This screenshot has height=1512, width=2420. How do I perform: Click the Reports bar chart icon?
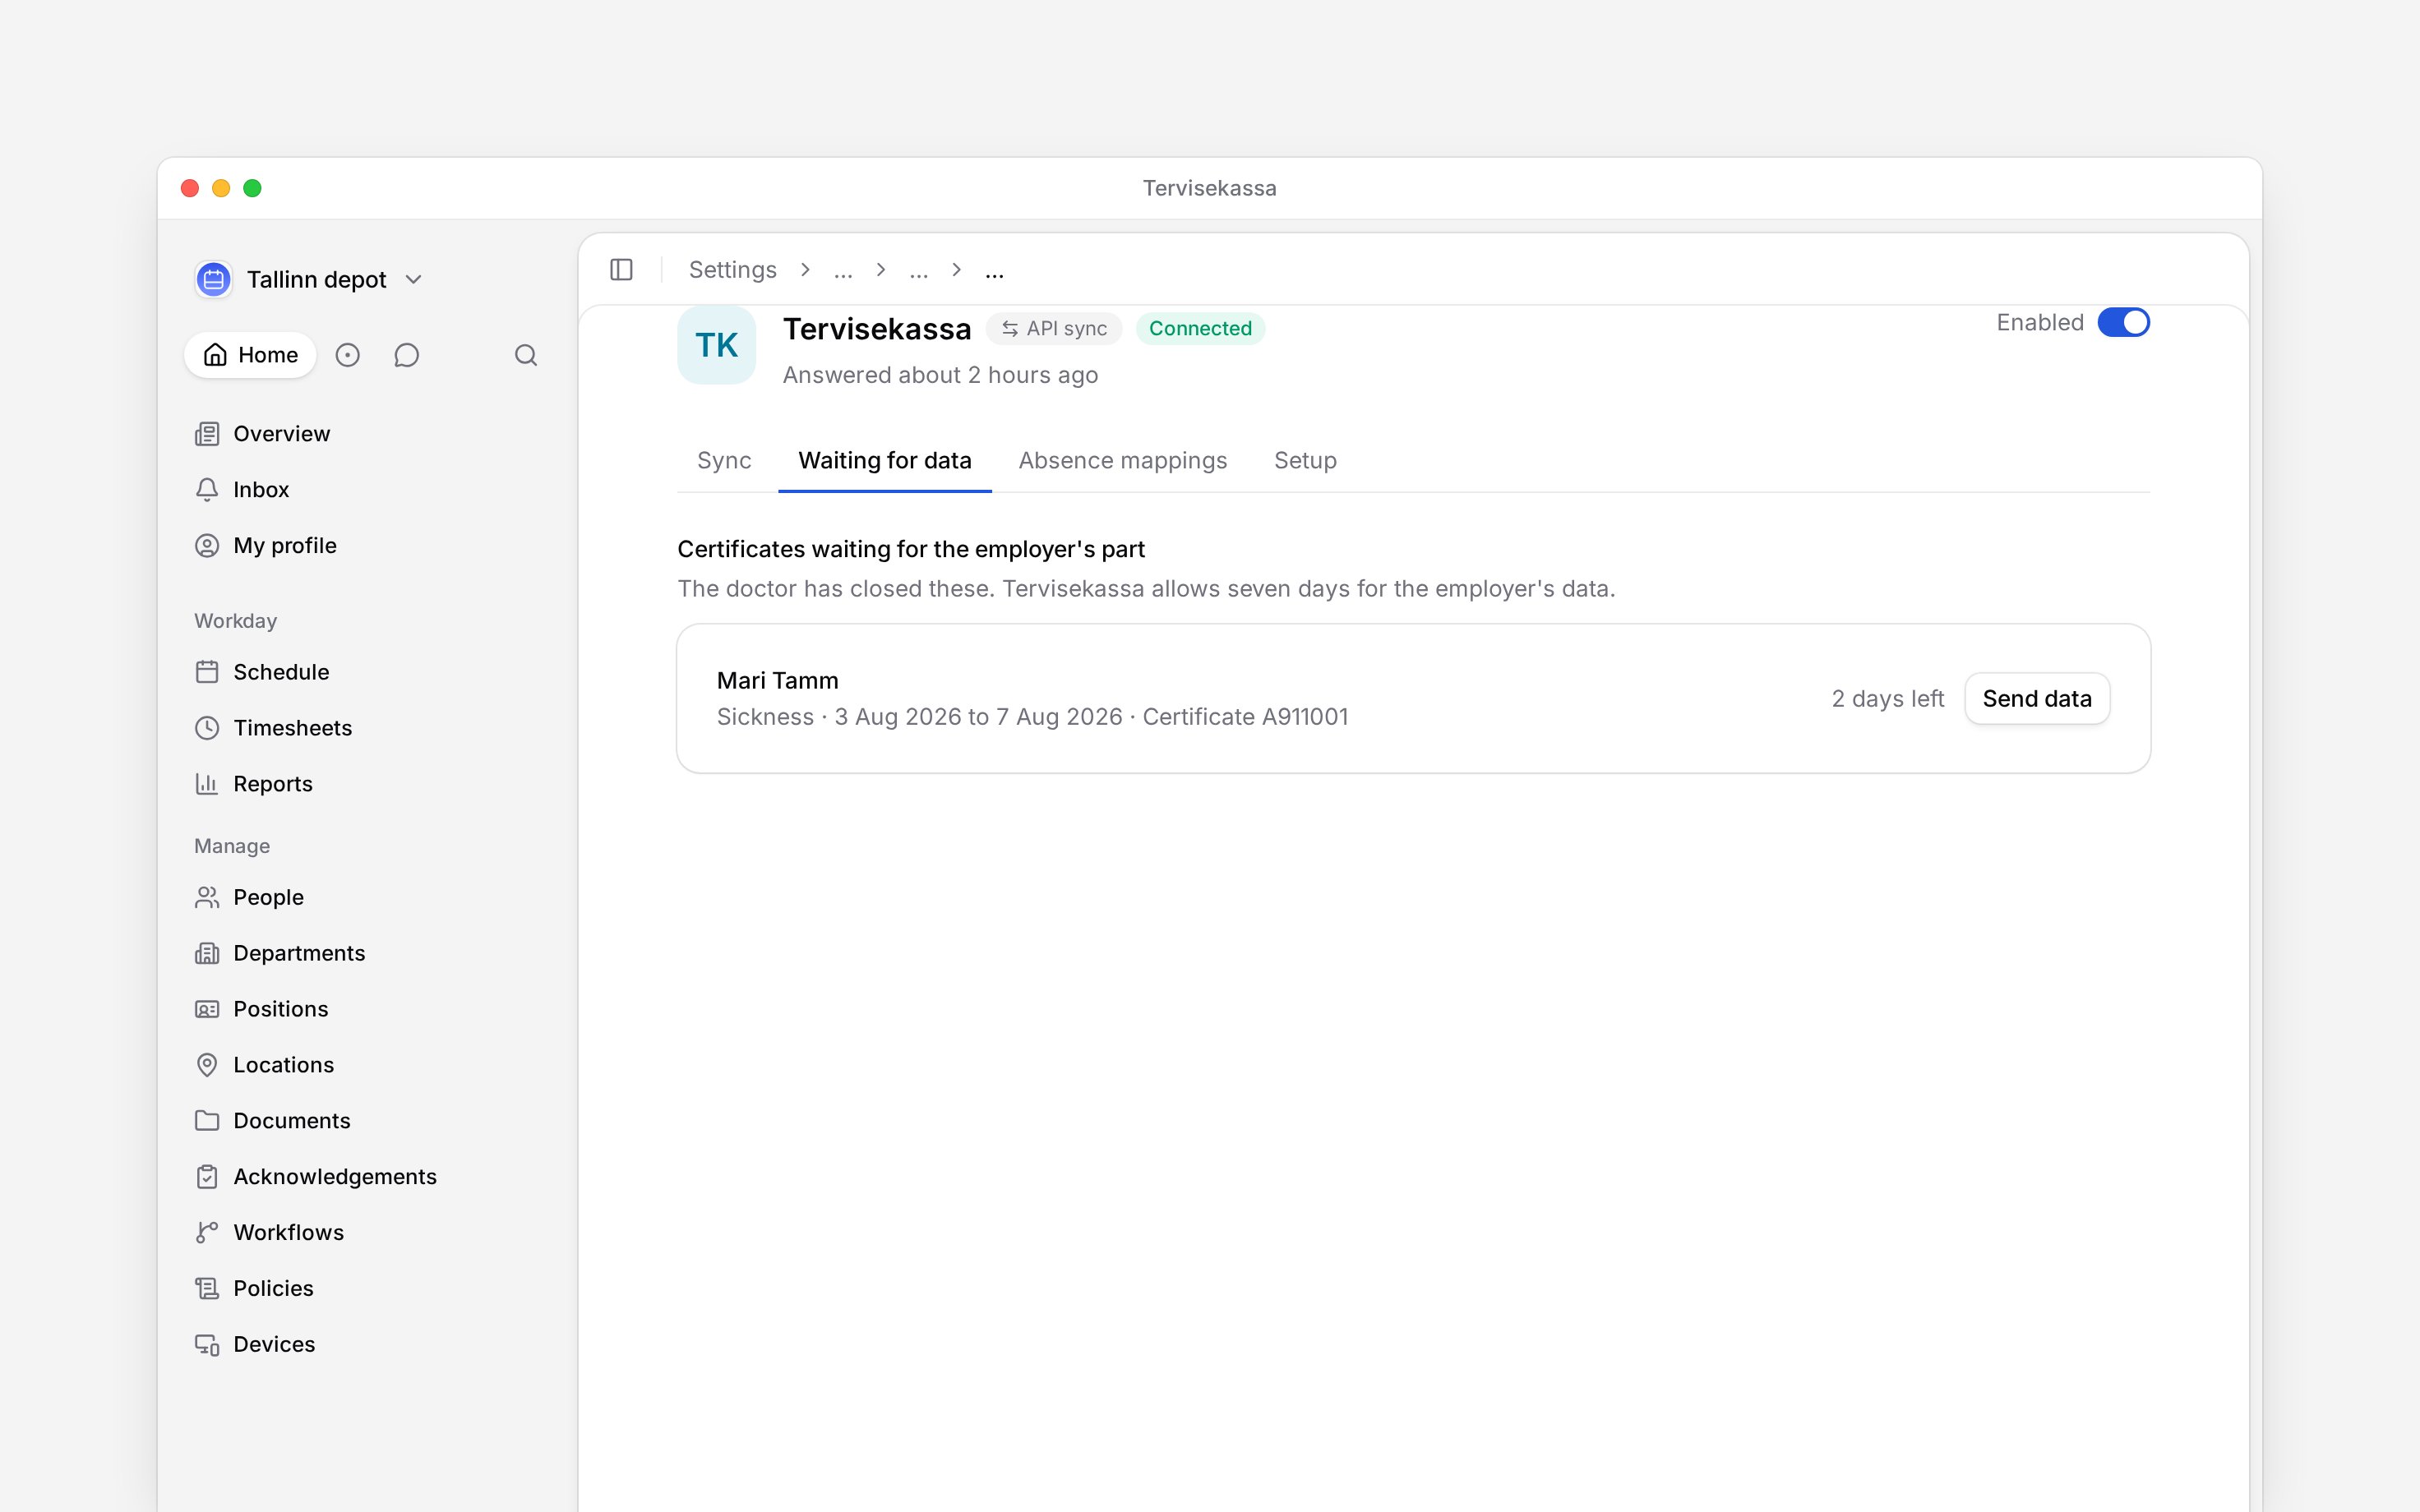pyautogui.click(x=207, y=784)
